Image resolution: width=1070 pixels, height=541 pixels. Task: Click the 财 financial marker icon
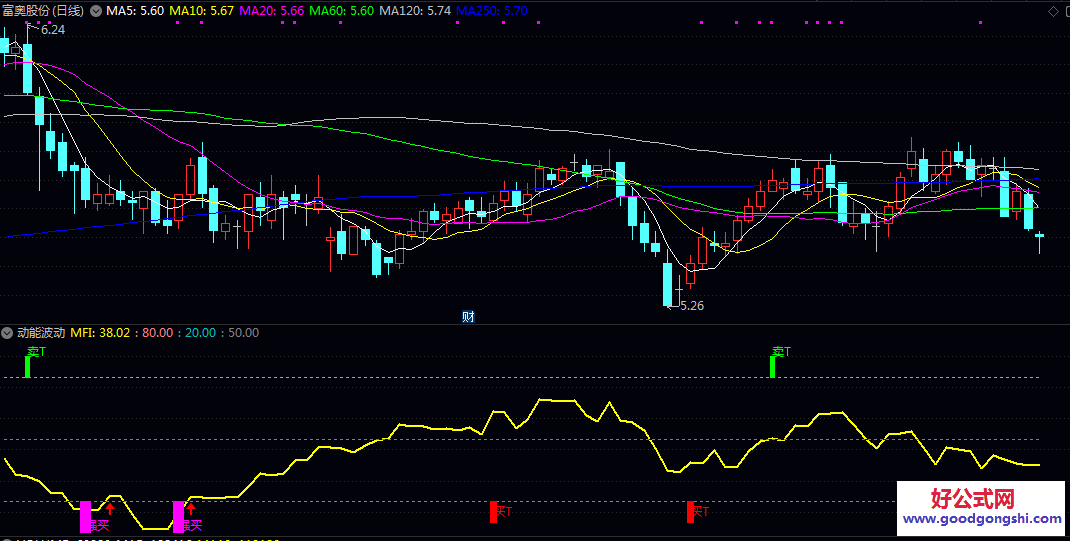tap(468, 317)
